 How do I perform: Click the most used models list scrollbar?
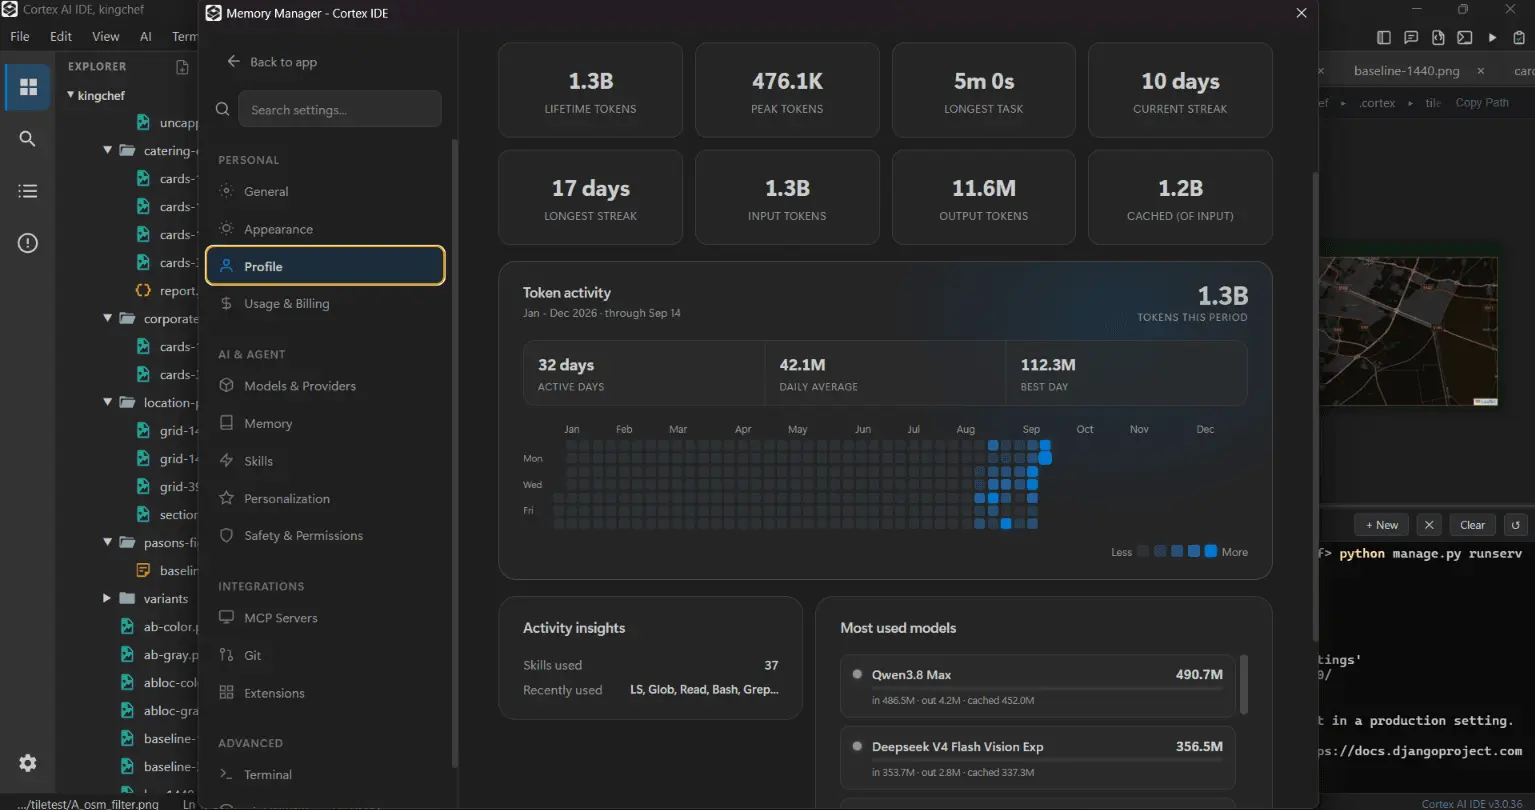1244,684
